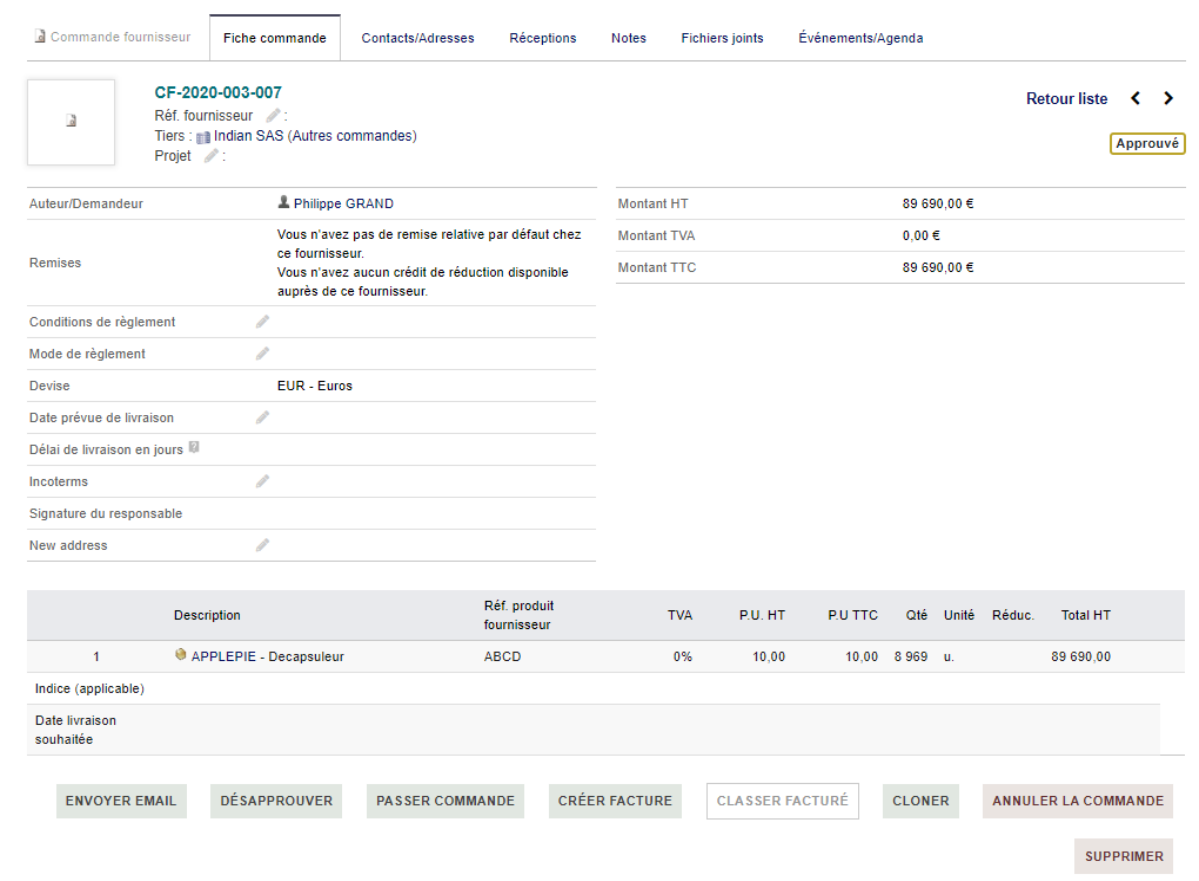Click the CRÉER FACTURE button
This screenshot has height=881, width=1199.
(x=615, y=801)
